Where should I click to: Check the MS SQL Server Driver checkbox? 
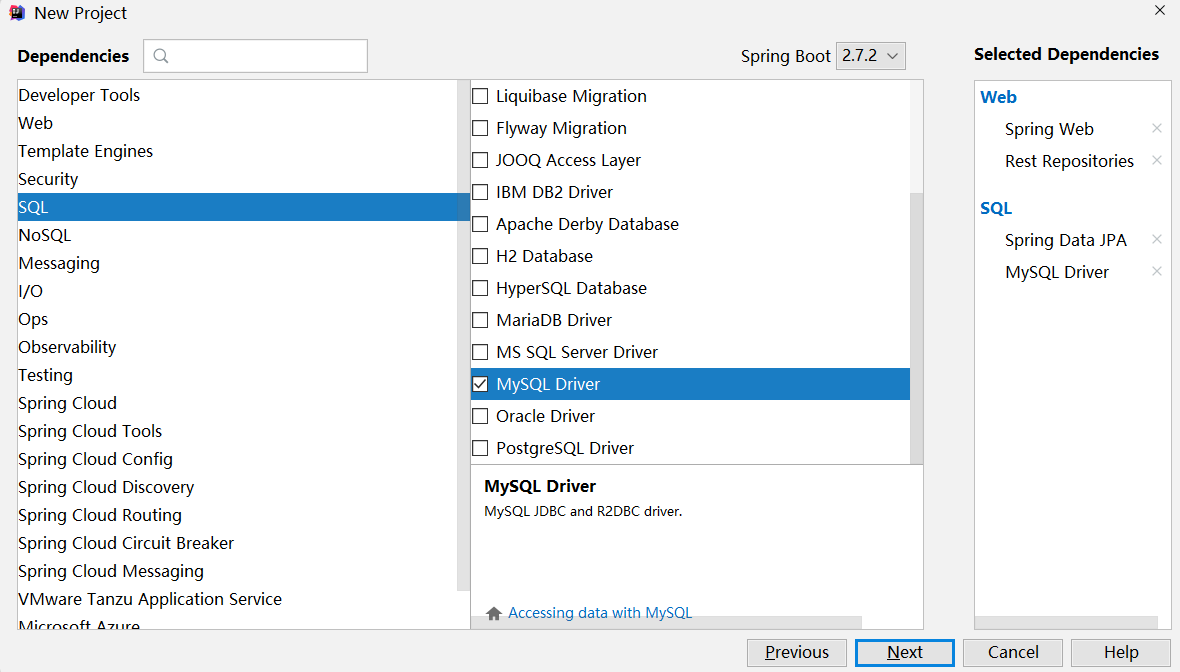pyautogui.click(x=480, y=352)
